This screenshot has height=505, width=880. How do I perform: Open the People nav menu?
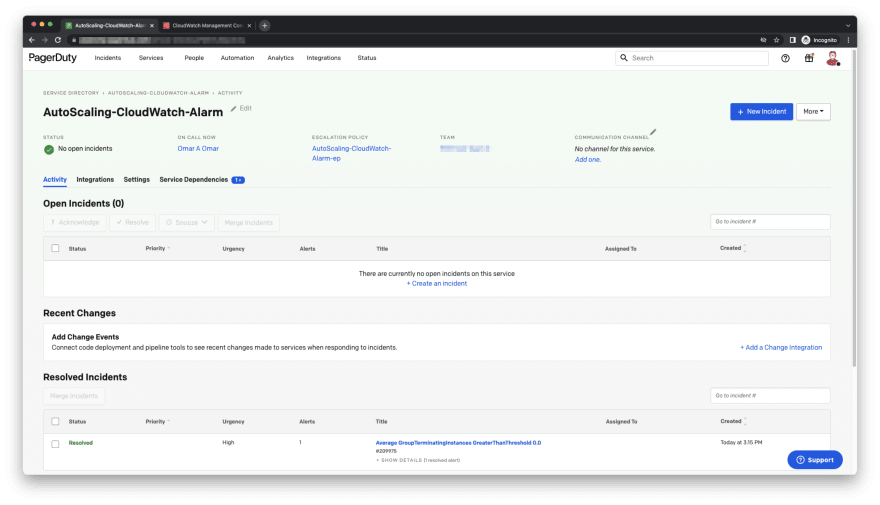[194, 58]
